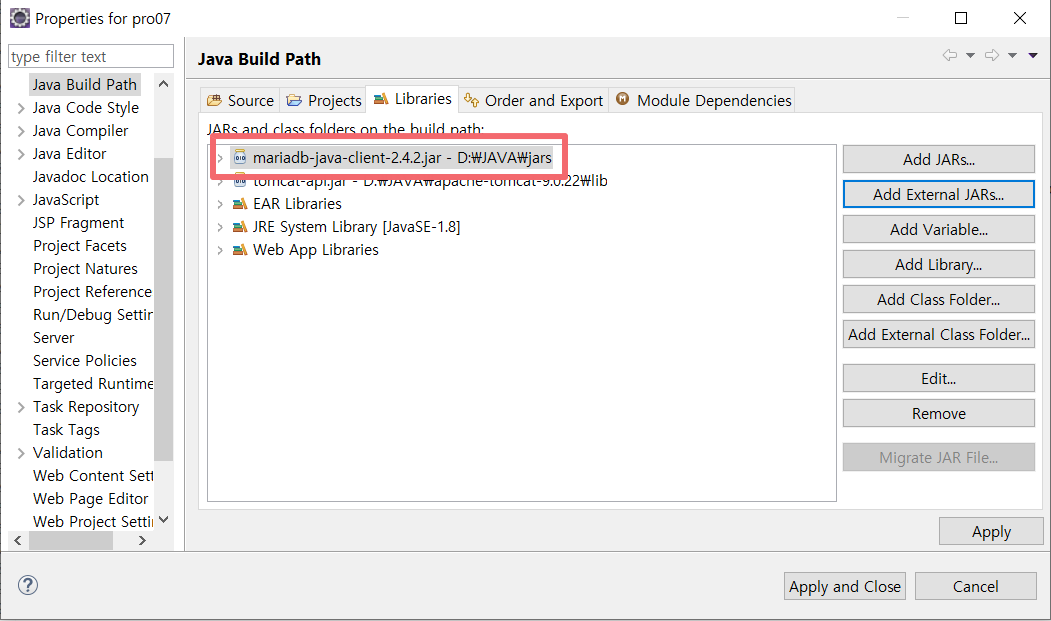Open the forward history dropdown arrow

pos(1012,56)
